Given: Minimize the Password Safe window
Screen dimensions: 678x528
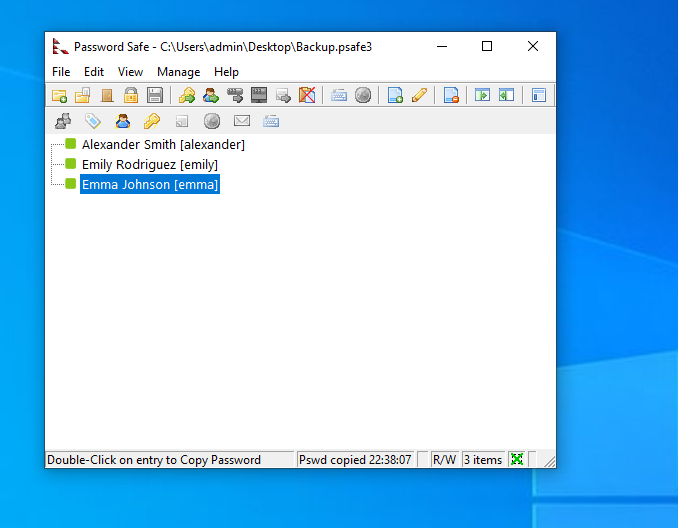Looking at the screenshot, I should click(442, 46).
